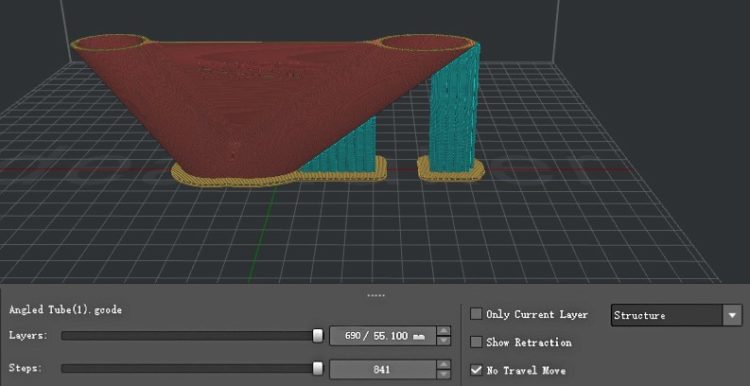
Task: Click the layer value field 690 / 55.100 mm
Action: [x=384, y=336]
